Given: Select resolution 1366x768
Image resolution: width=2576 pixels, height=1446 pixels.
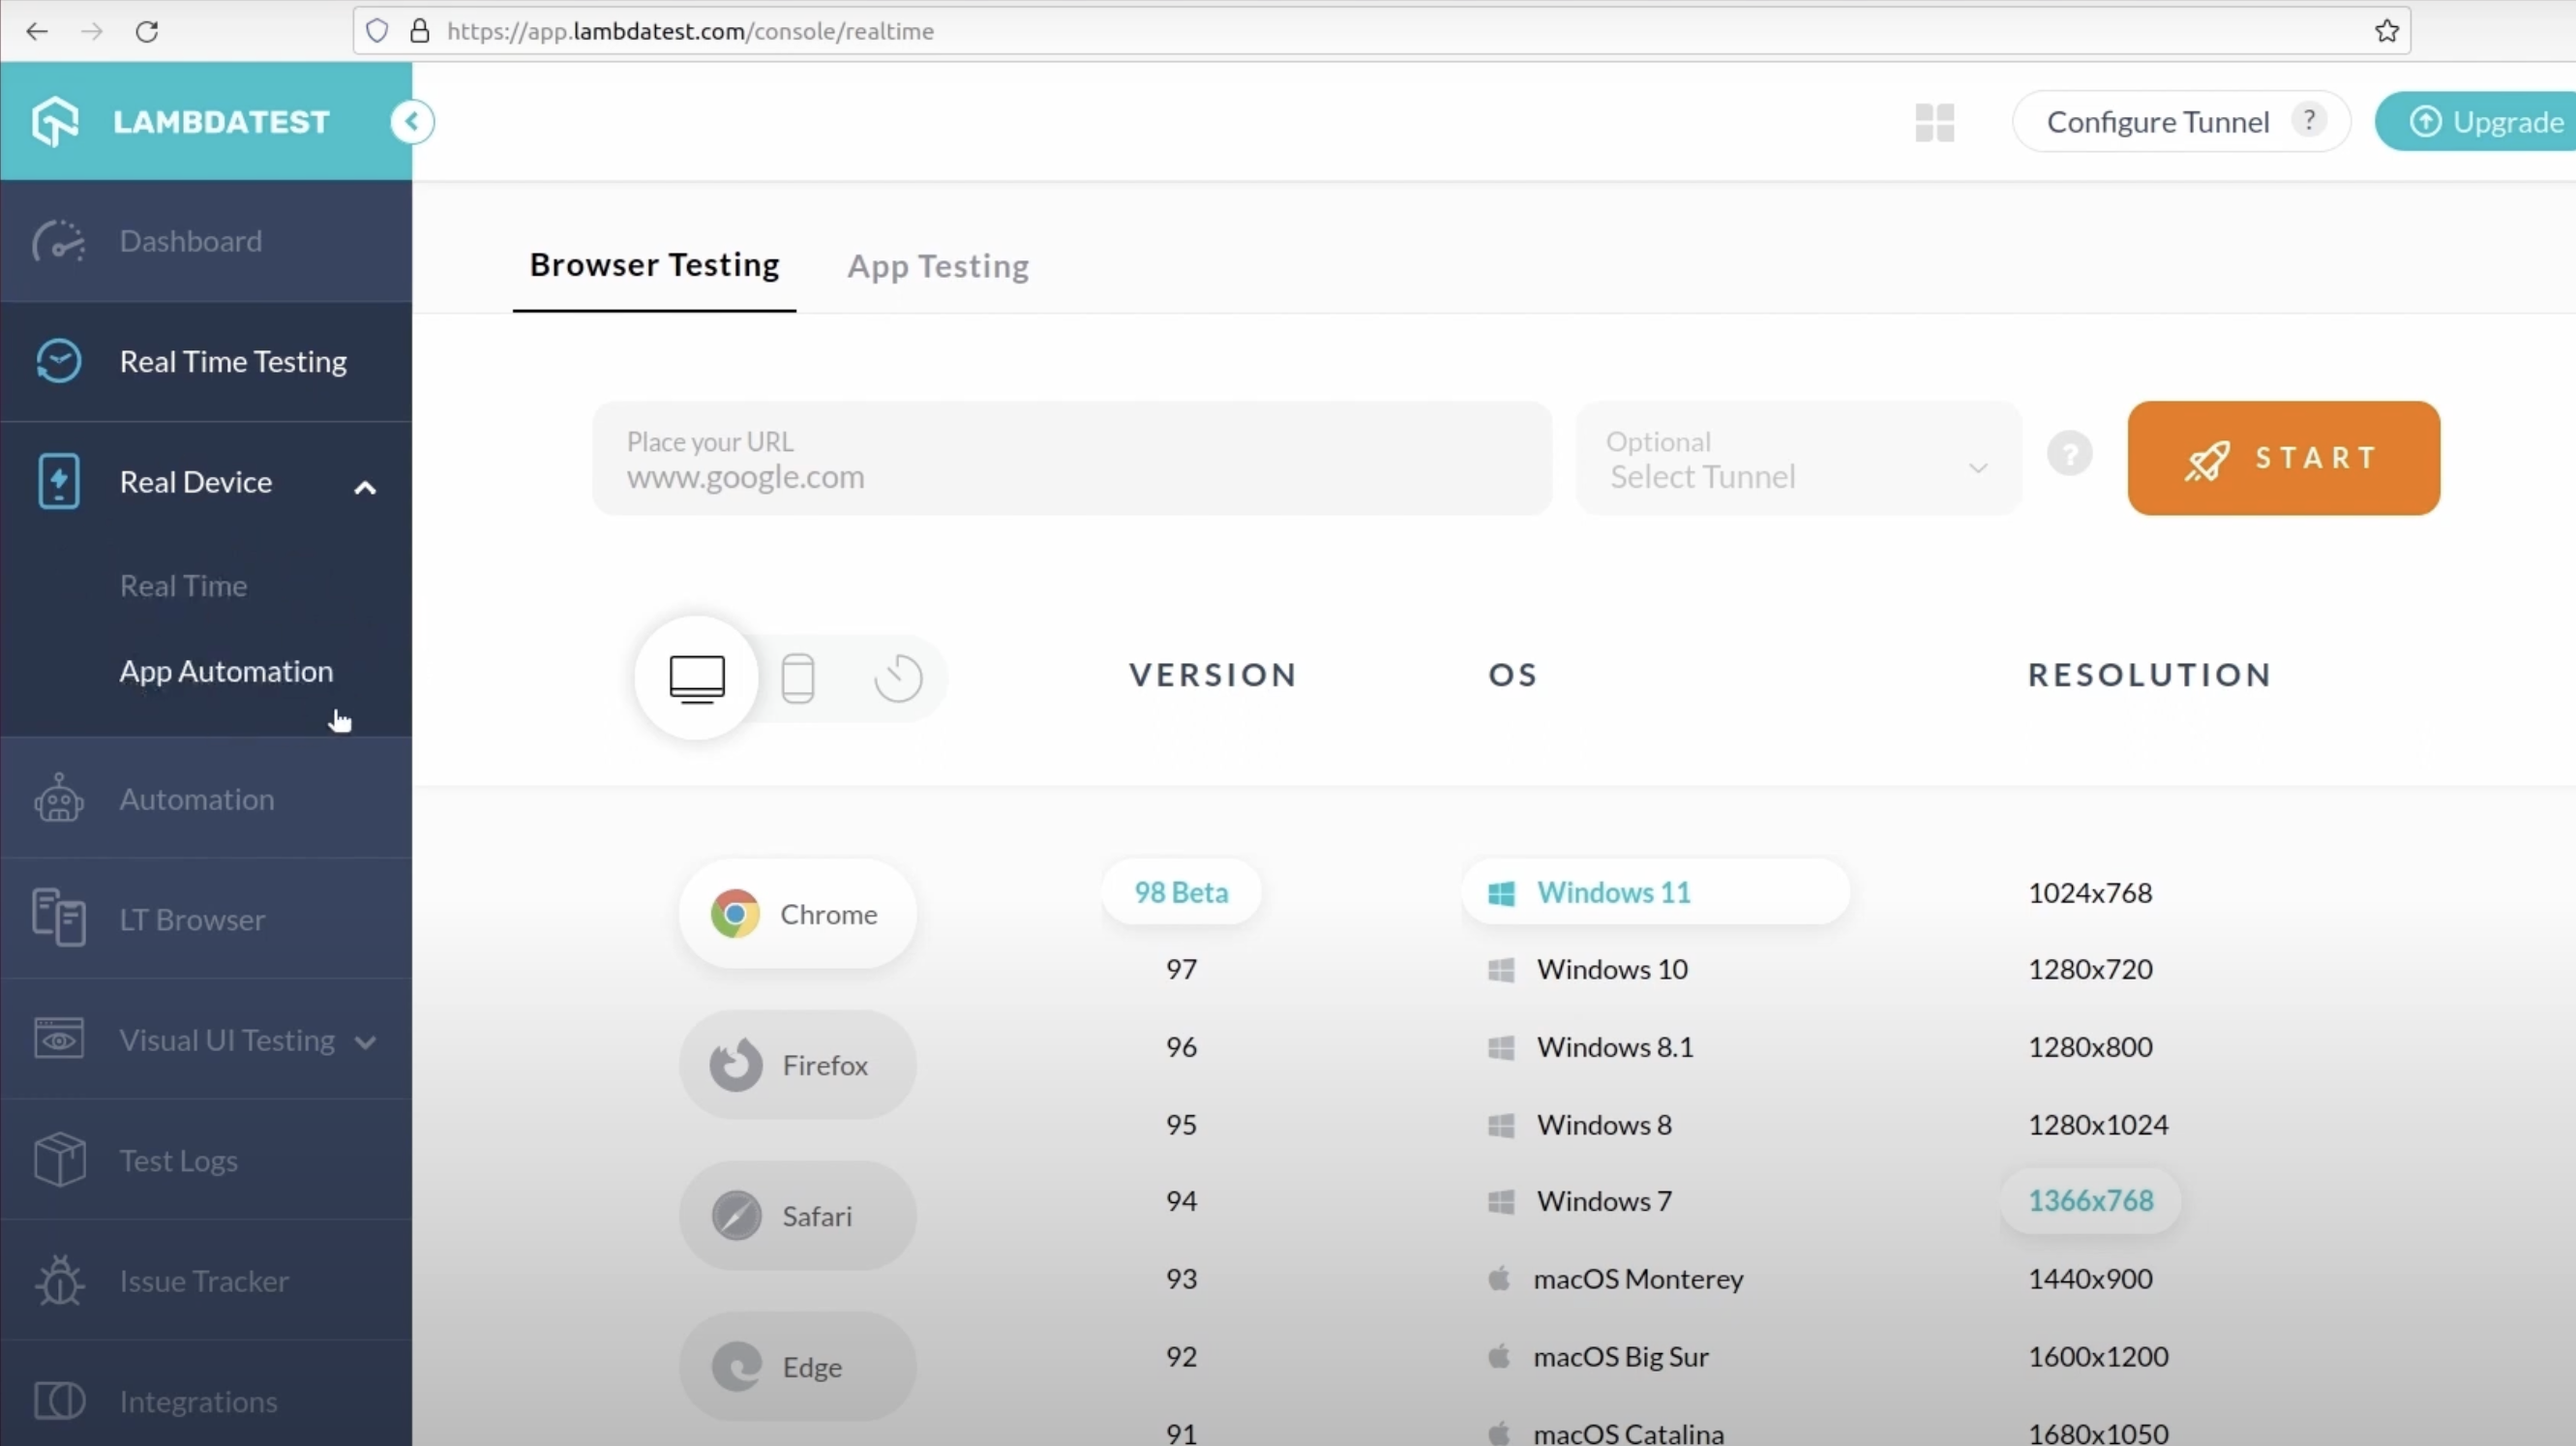Looking at the screenshot, I should tap(2090, 1201).
